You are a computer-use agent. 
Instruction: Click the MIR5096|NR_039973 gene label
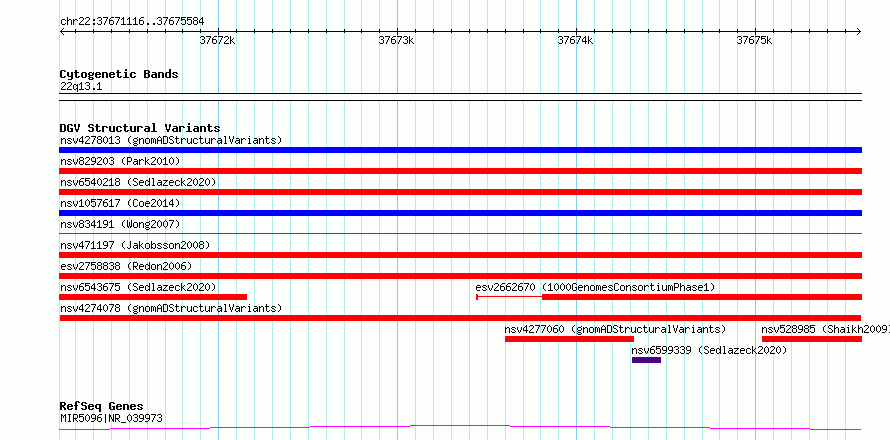[111, 419]
